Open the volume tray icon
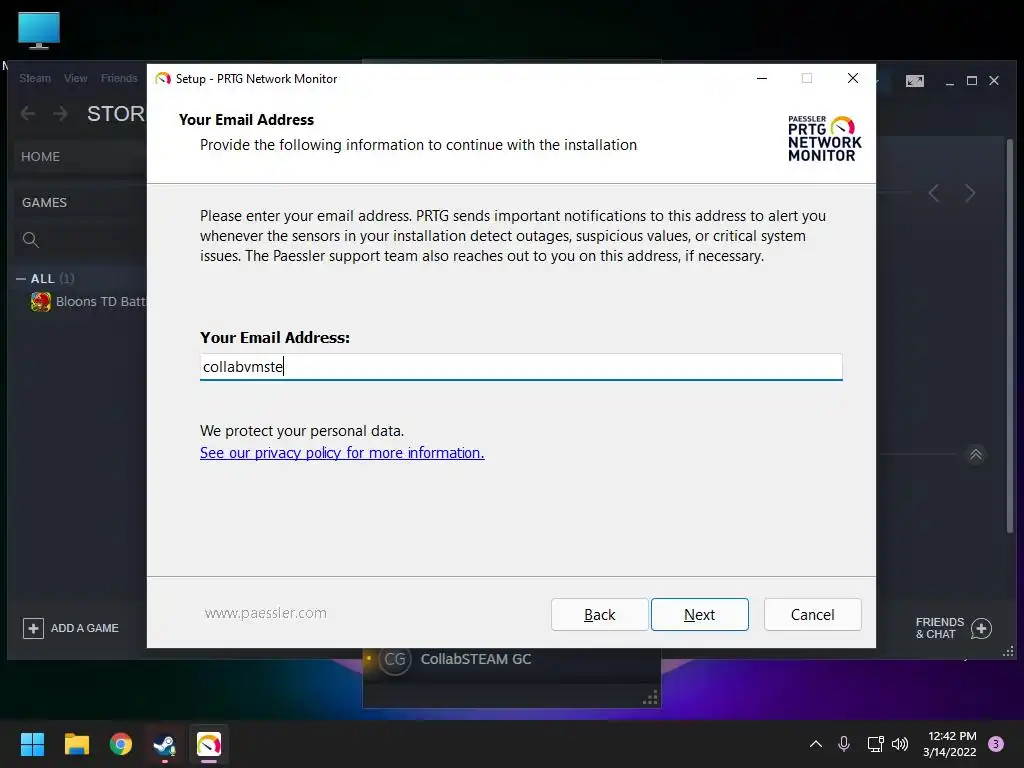This screenshot has height=768, width=1024. [900, 744]
